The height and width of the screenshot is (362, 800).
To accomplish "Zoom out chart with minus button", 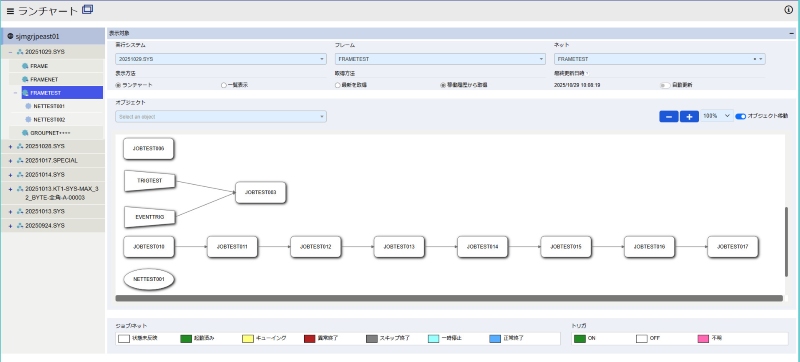I will tap(668, 117).
